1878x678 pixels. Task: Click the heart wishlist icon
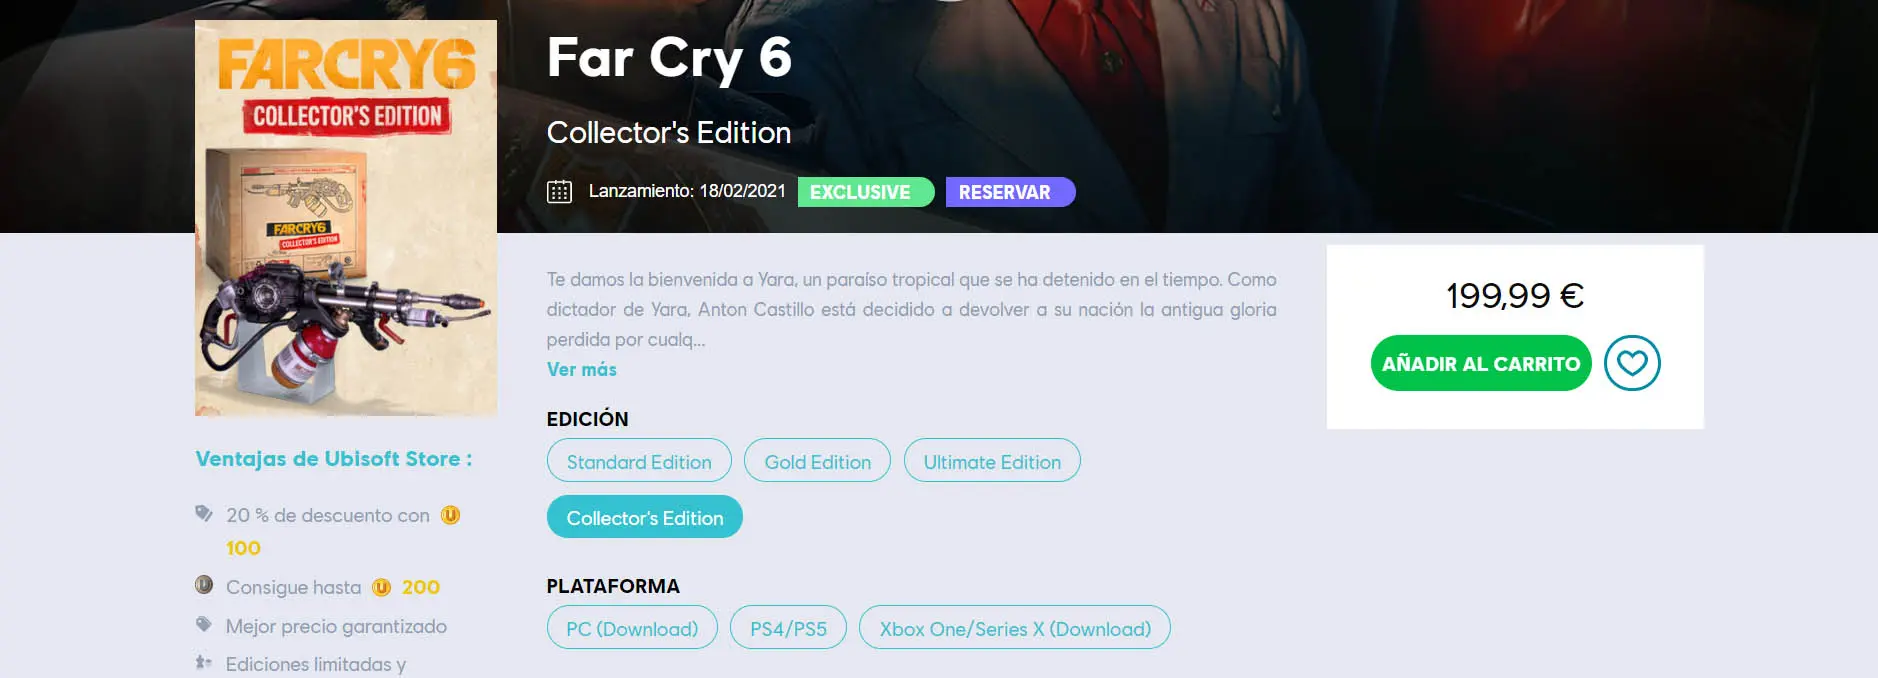tap(1632, 363)
